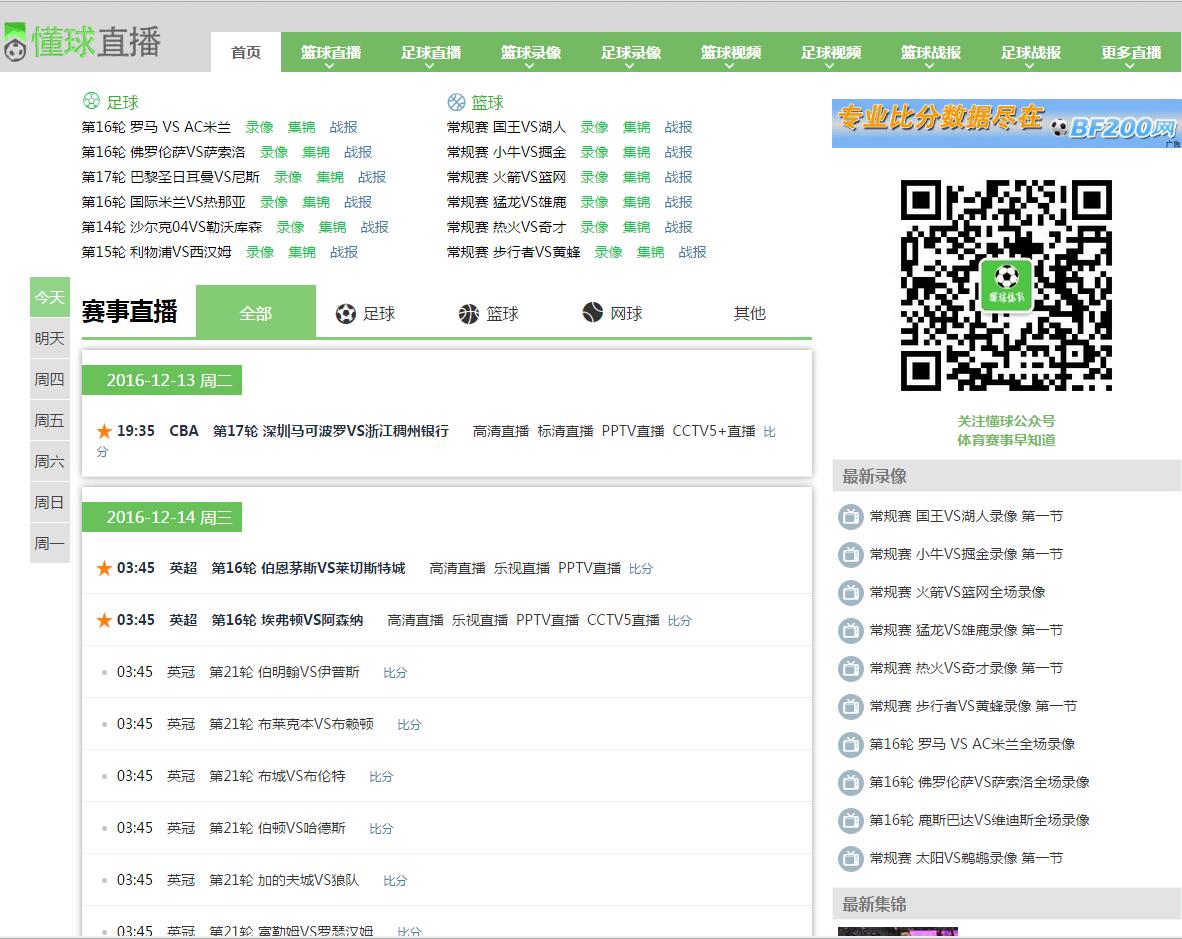Switch schedule to 周五

[x=50, y=421]
